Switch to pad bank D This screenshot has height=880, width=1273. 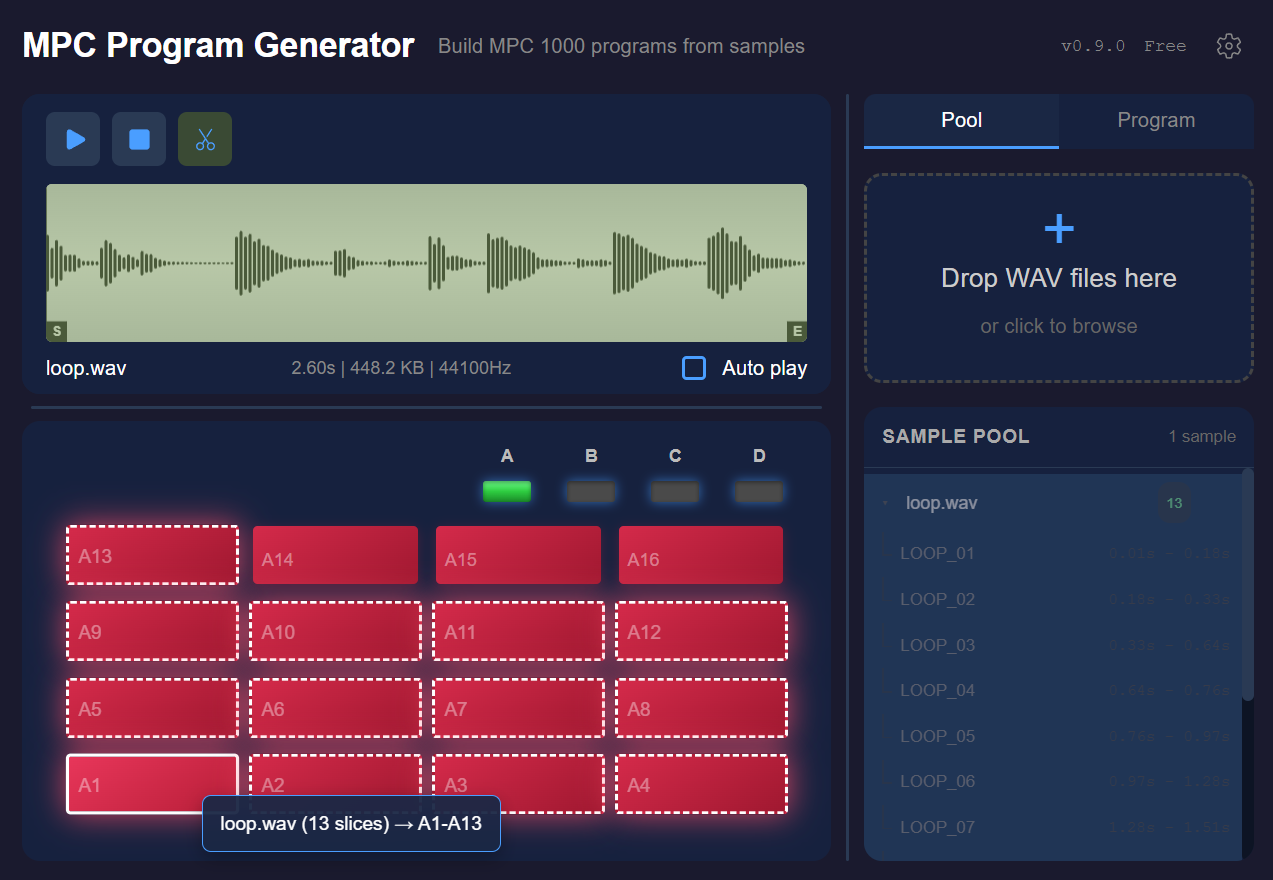coord(758,491)
